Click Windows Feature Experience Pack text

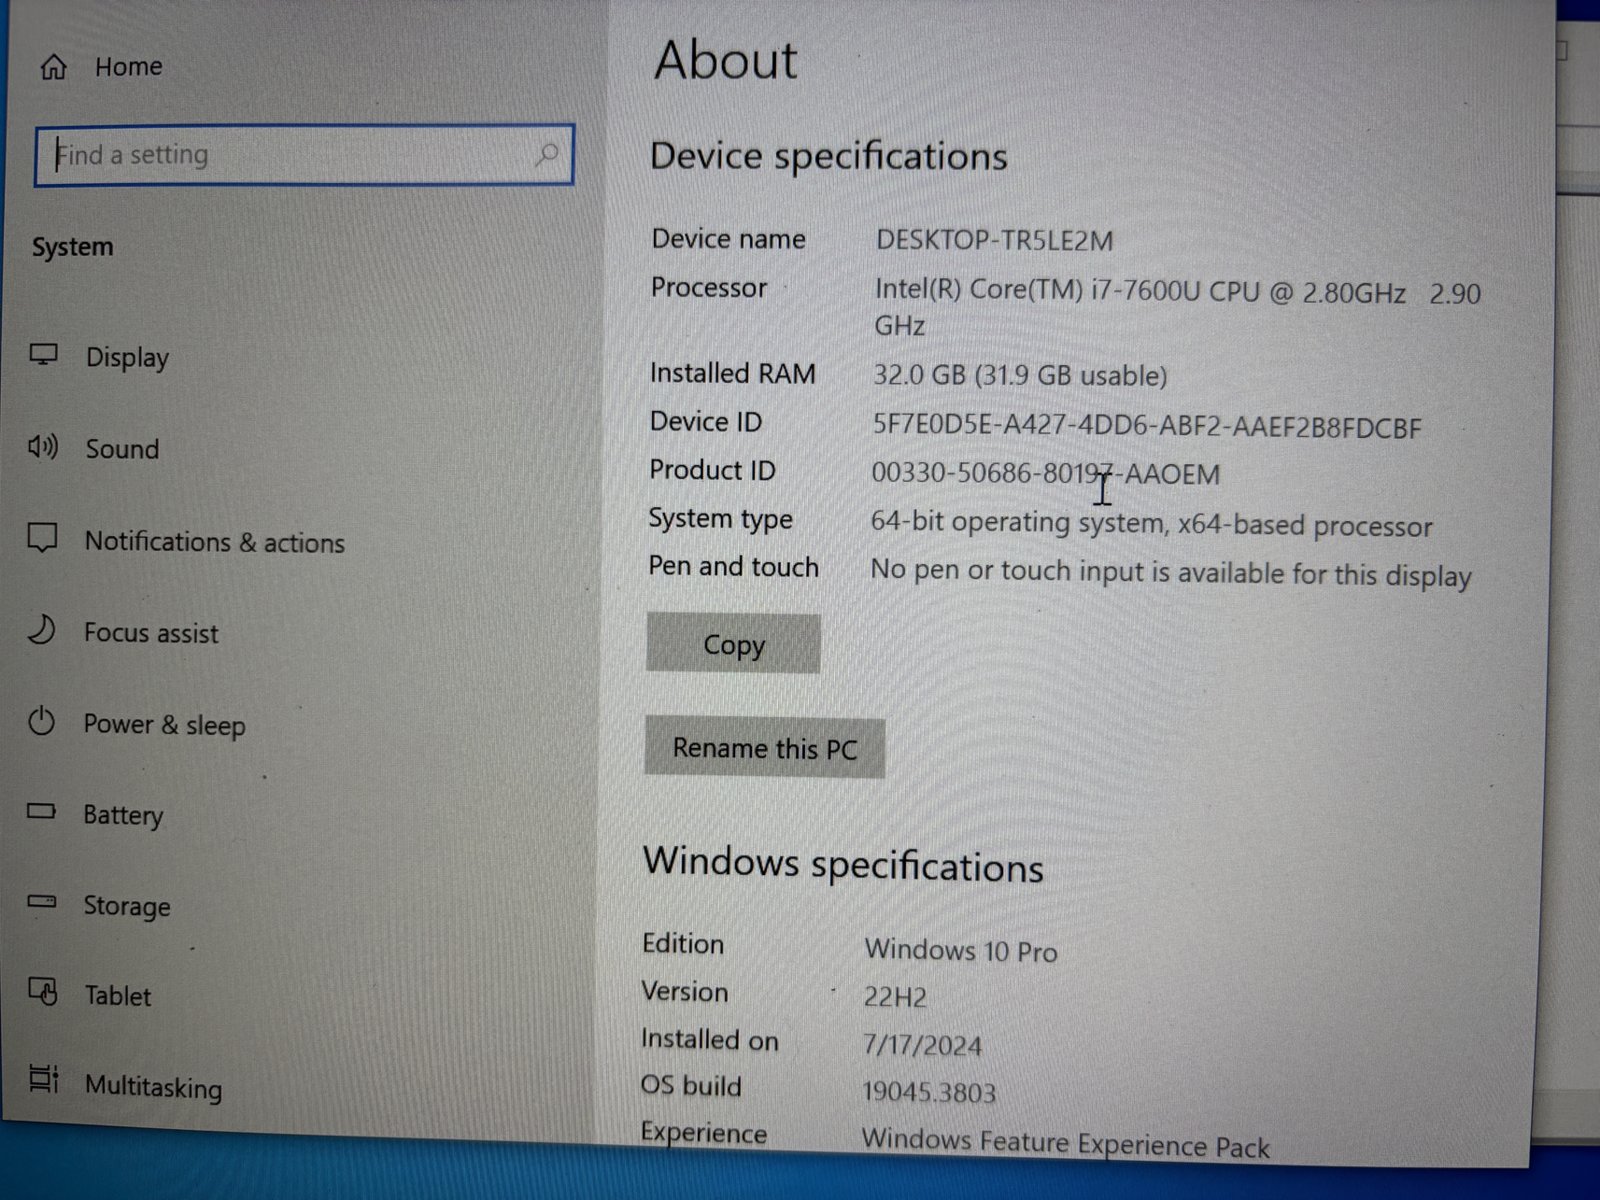pos(1065,1143)
